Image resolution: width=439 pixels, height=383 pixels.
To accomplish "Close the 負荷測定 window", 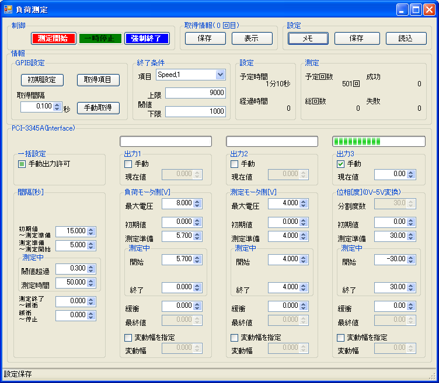I will [x=429, y=10].
